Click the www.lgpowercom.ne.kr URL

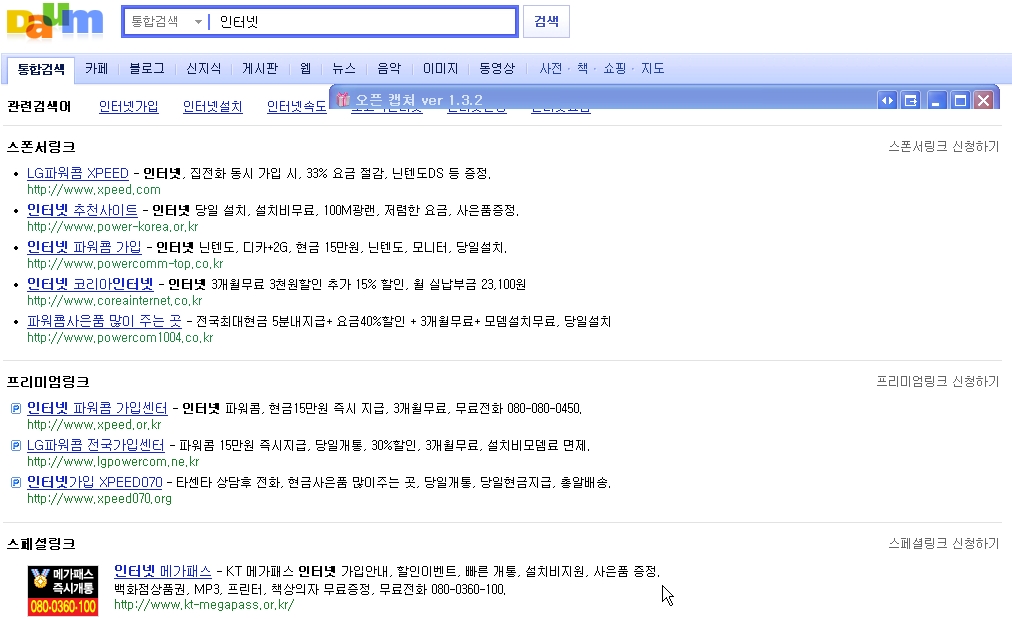tap(113, 462)
